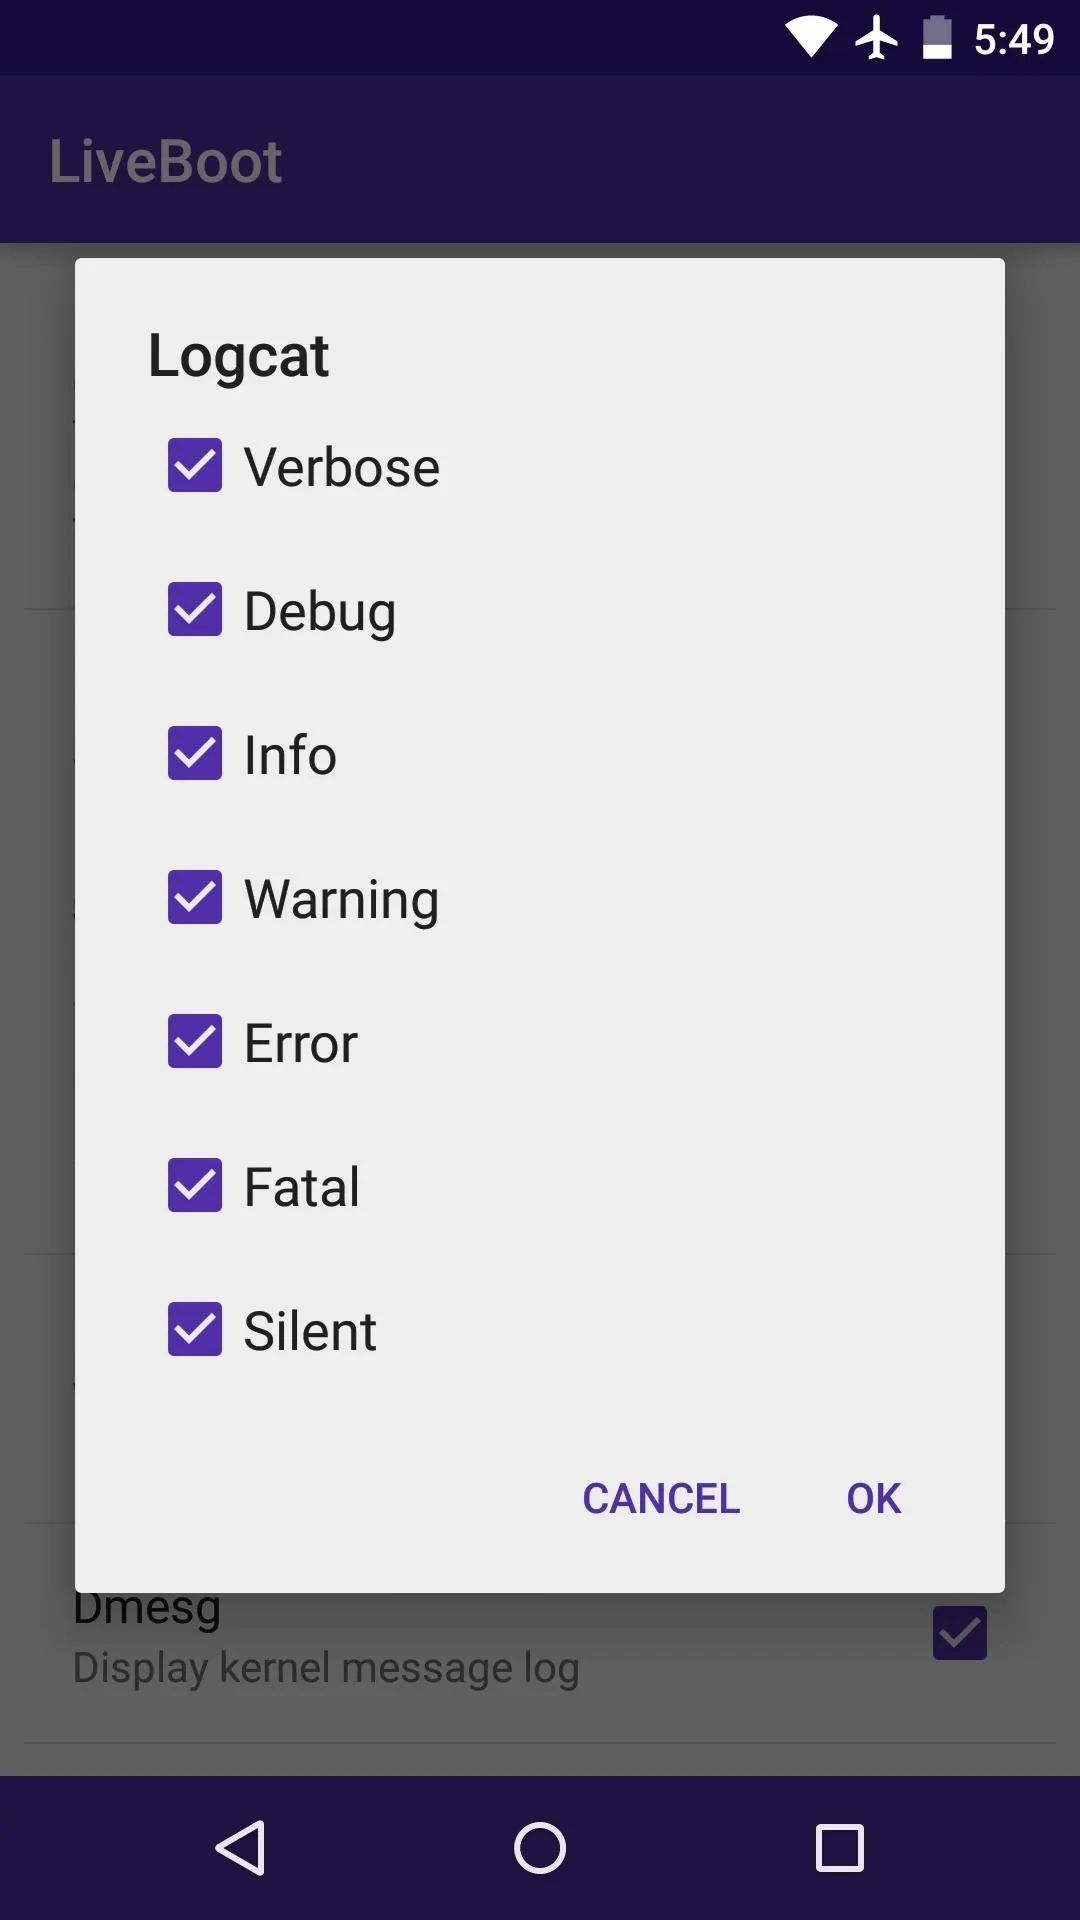Image resolution: width=1080 pixels, height=1920 pixels.
Task: Tap the clock in the status bar
Action: click(x=1014, y=39)
